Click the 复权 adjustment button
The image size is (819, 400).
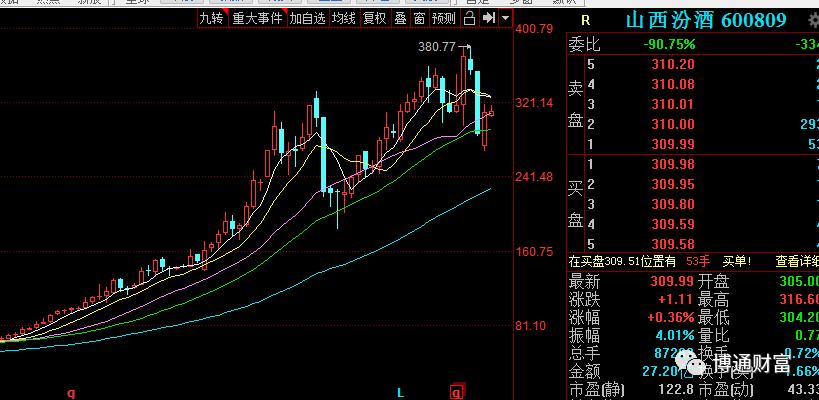(x=375, y=18)
